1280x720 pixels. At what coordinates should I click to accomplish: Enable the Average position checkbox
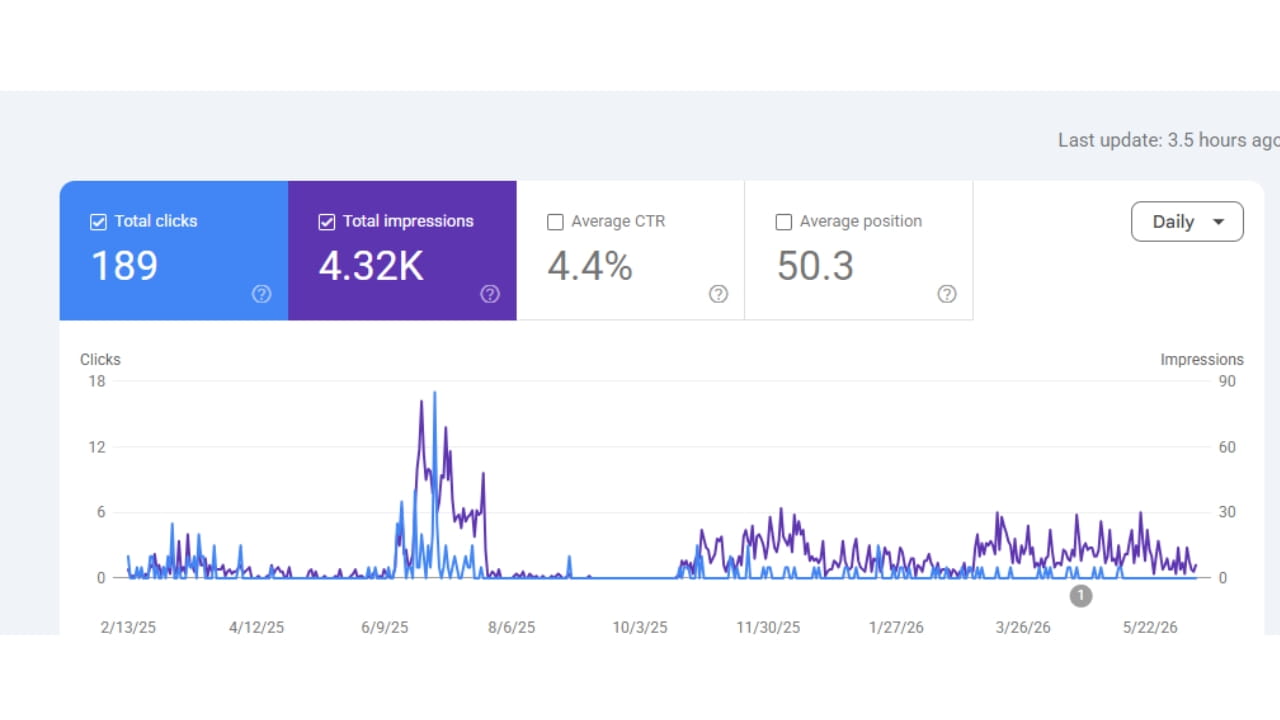(x=784, y=222)
